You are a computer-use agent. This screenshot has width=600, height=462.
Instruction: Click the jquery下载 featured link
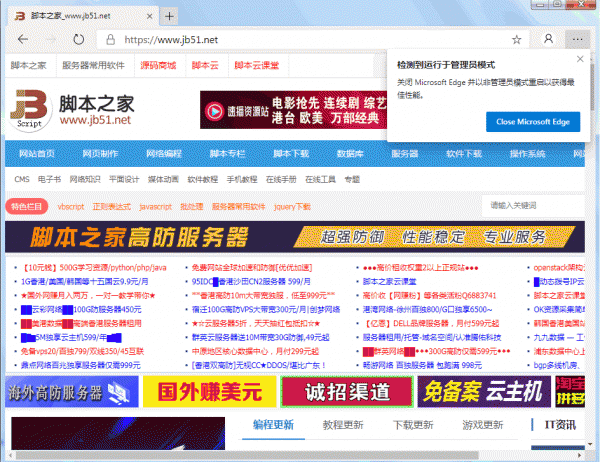pyautogui.click(x=292, y=207)
